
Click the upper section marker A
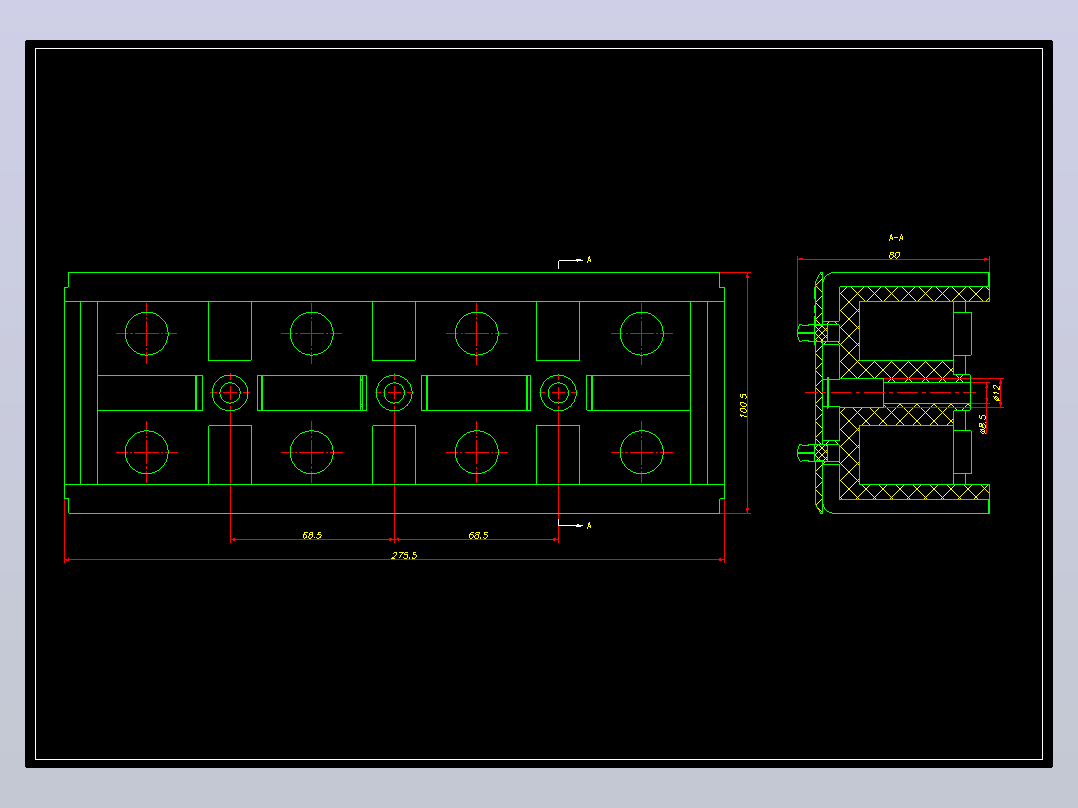(588, 260)
